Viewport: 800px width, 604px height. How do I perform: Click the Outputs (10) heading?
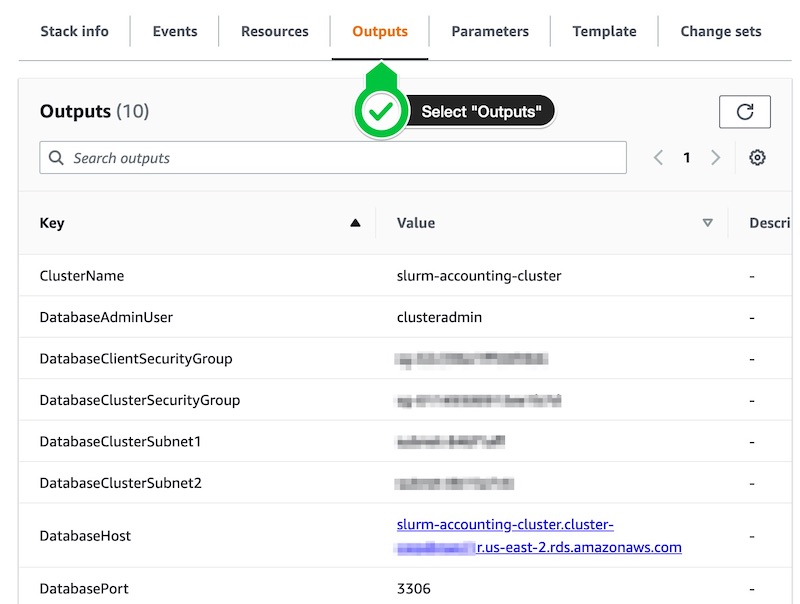click(x=94, y=111)
